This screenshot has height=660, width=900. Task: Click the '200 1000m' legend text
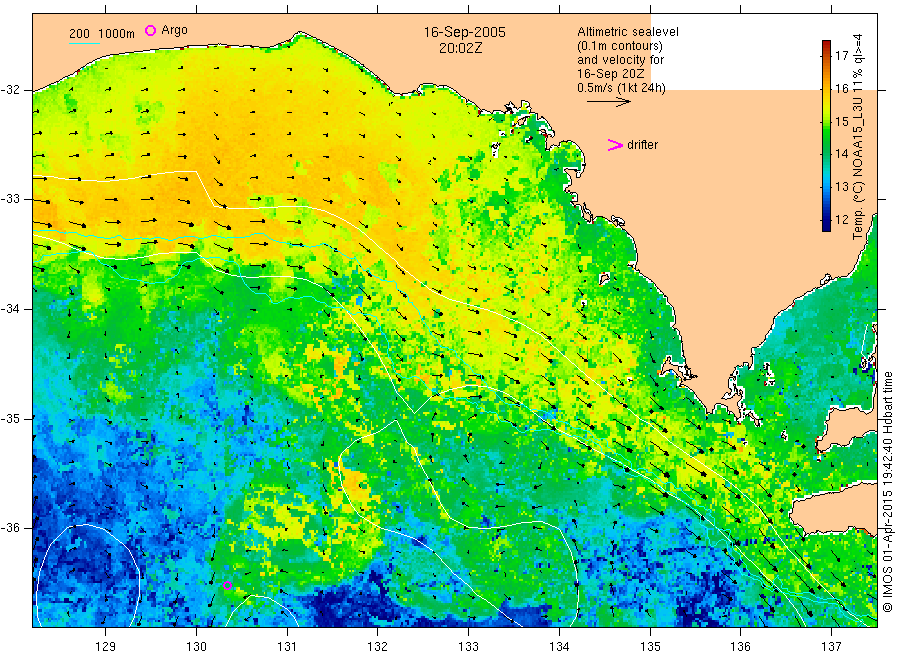102,34
